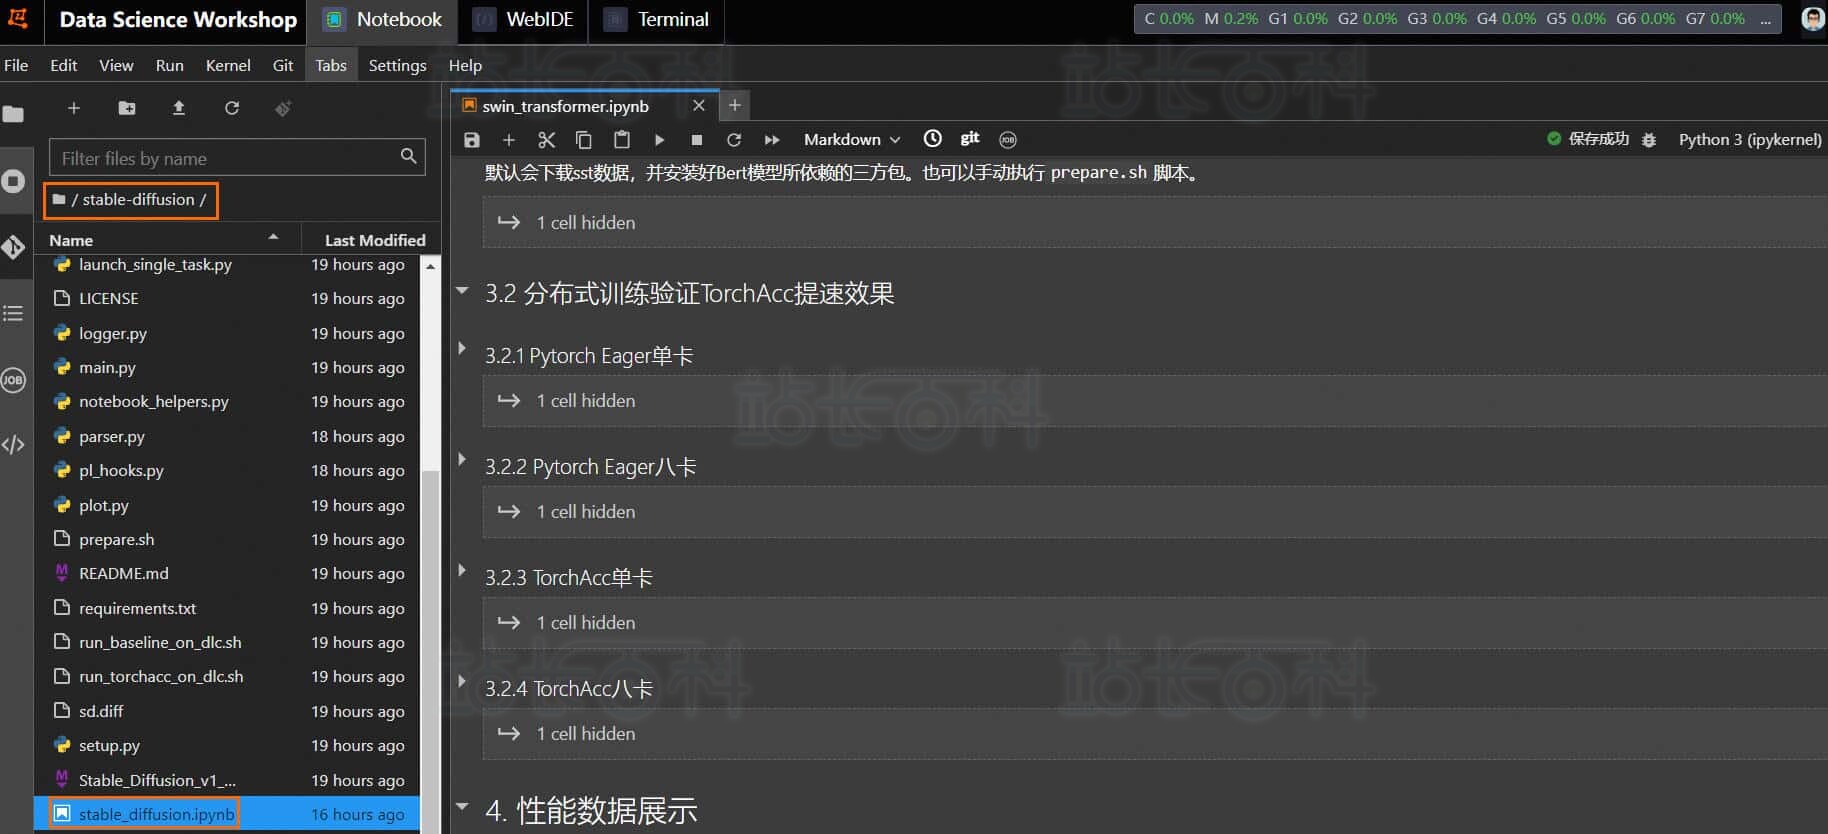Click the Python 3 (ipykernel) kernel name
This screenshot has height=834, width=1828.
coord(1750,140)
